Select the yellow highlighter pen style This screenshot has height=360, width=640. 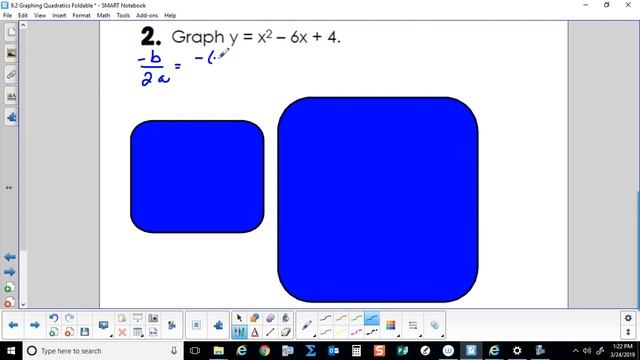click(341, 332)
